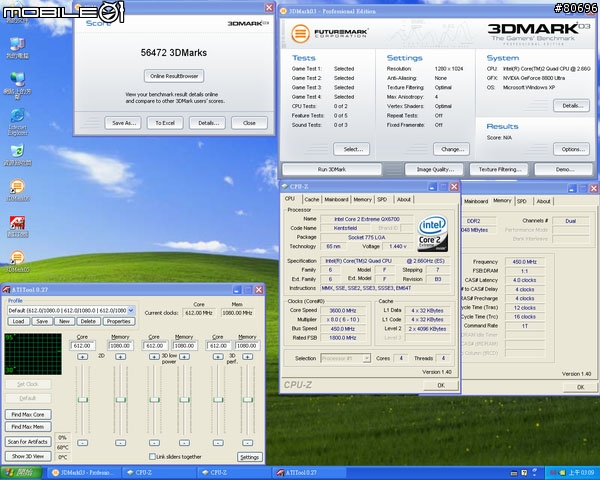Switch to the Cache tab in CPU-Z
Viewport: 600px width, 480px height.
click(x=312, y=199)
